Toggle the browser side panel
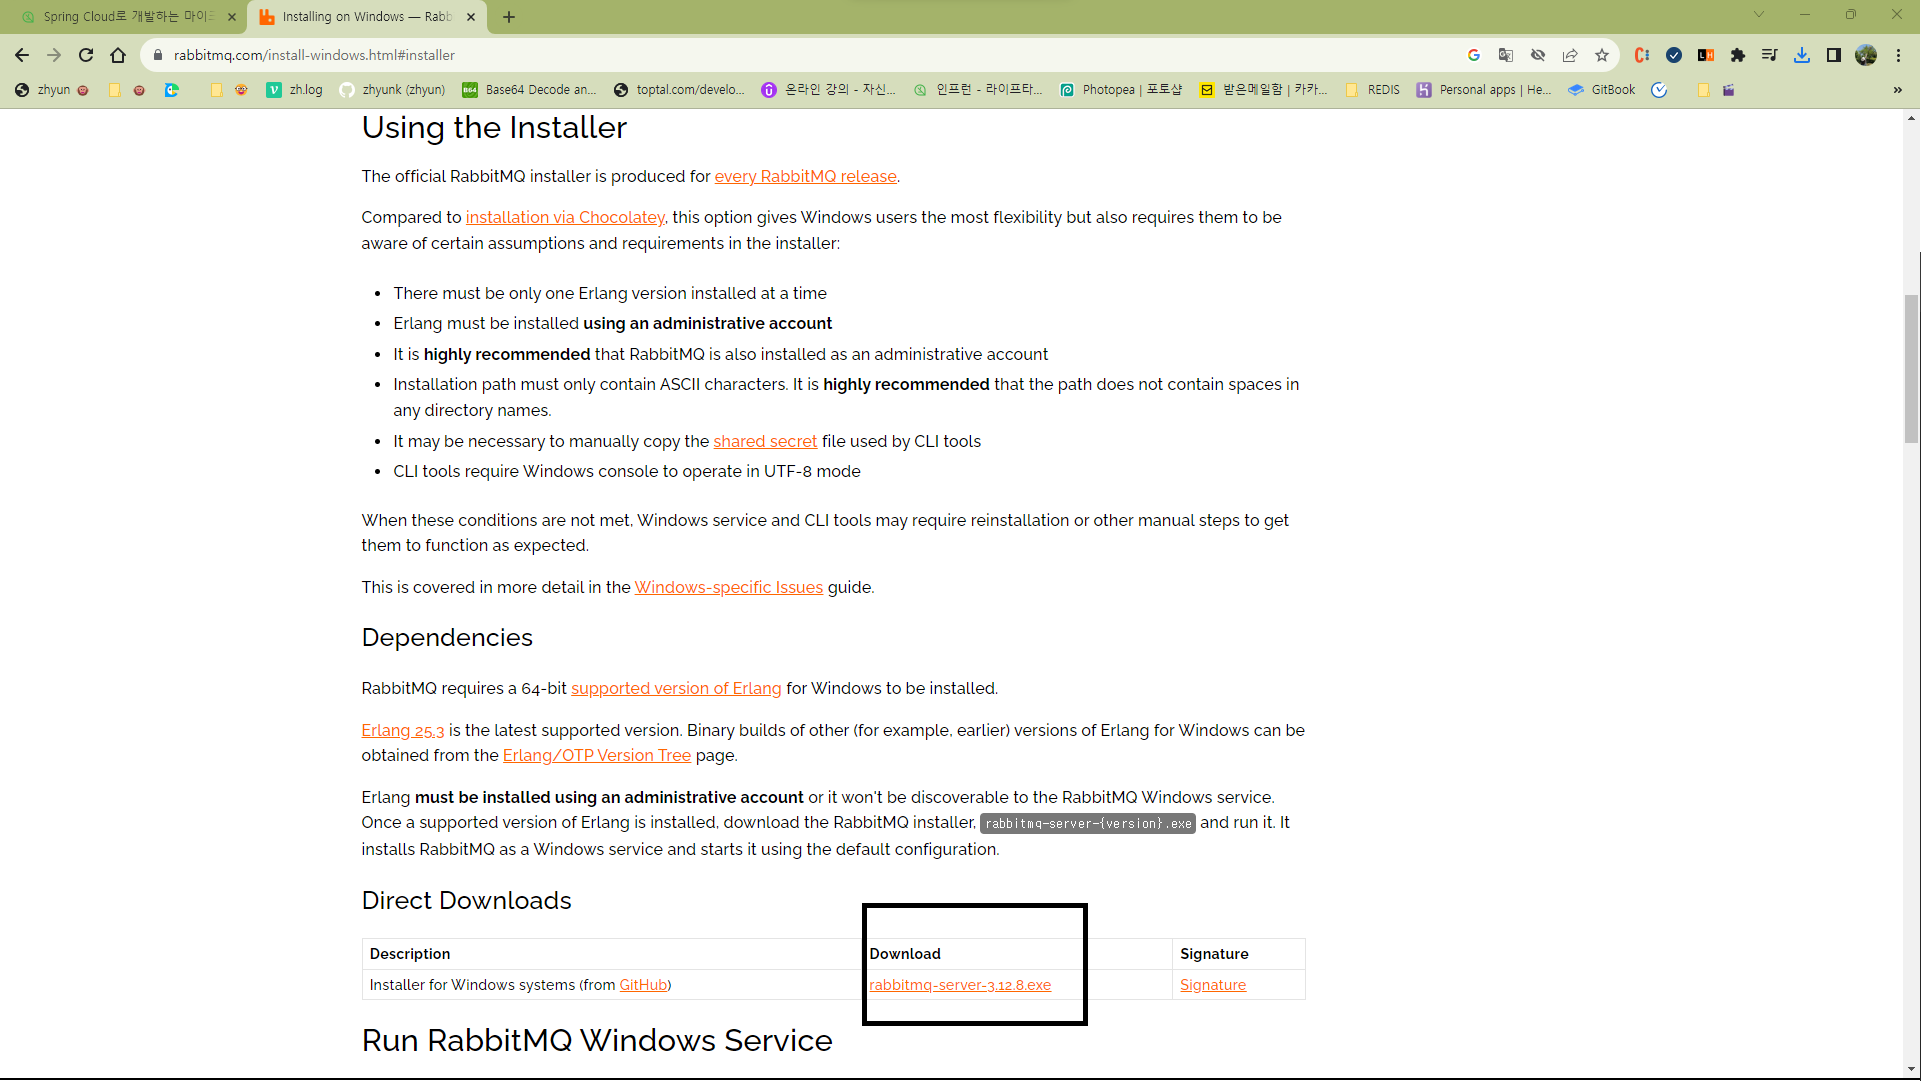The width and height of the screenshot is (1921, 1081). point(1834,55)
